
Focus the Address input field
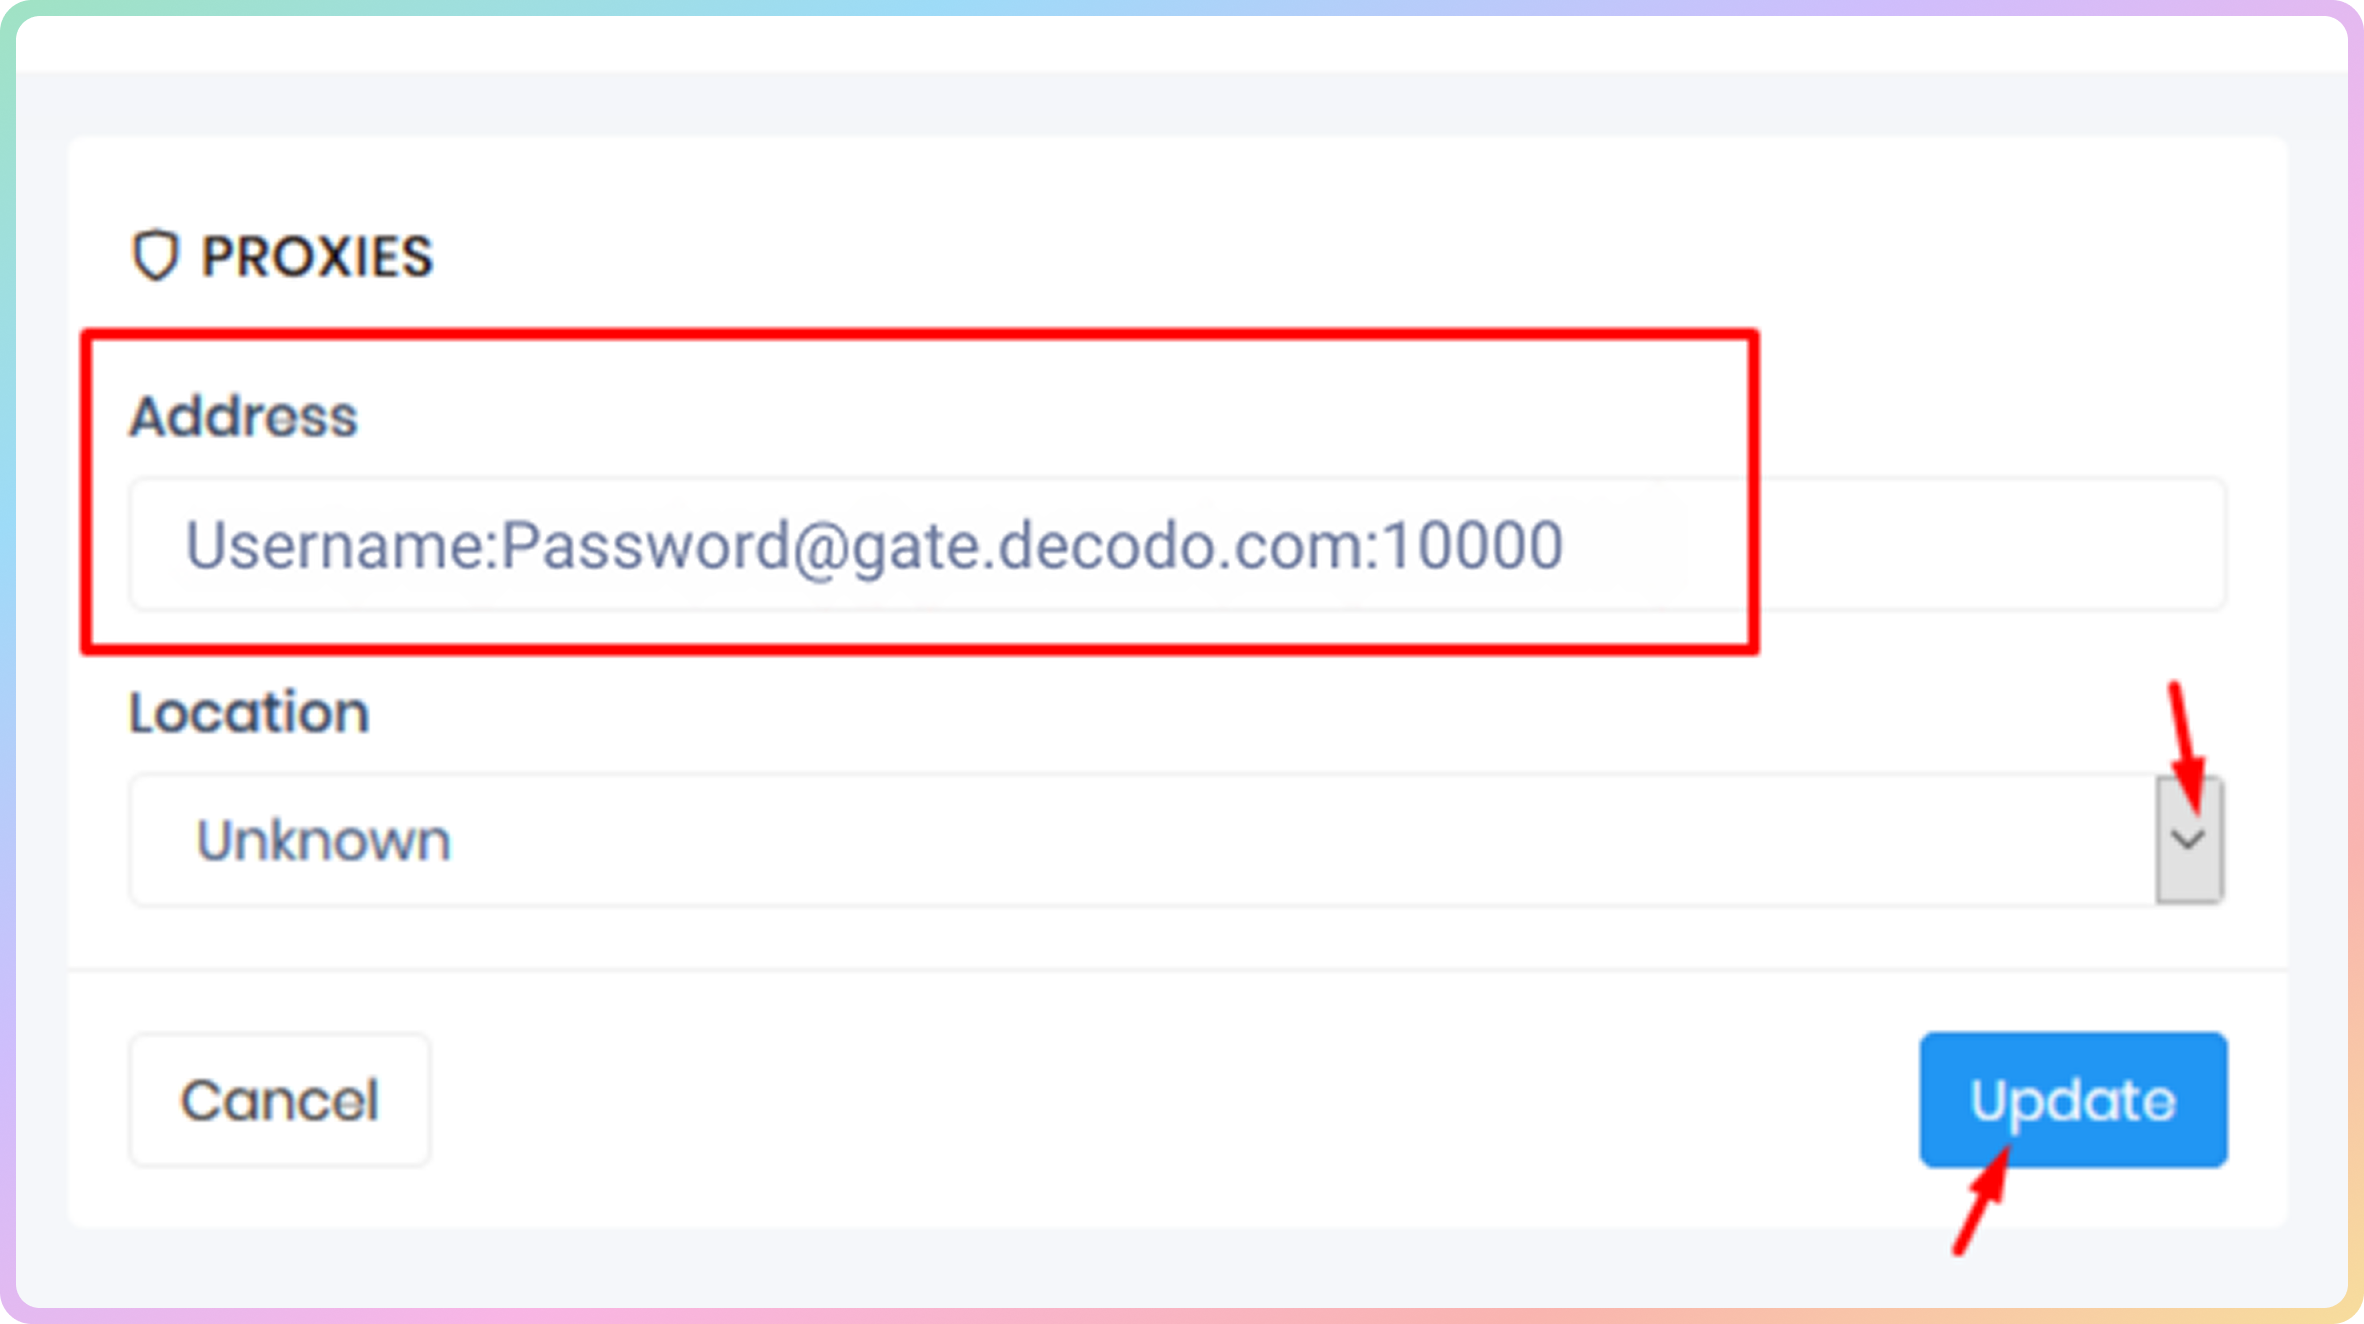coord(1177,545)
